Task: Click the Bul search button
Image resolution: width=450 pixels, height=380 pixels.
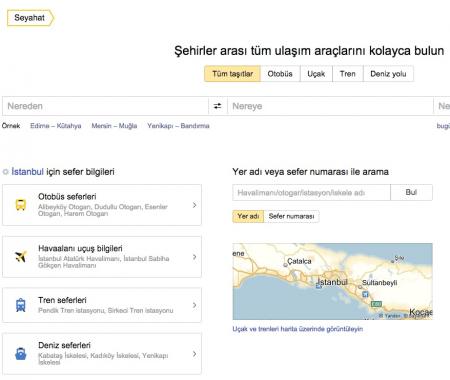Action: 411,192
